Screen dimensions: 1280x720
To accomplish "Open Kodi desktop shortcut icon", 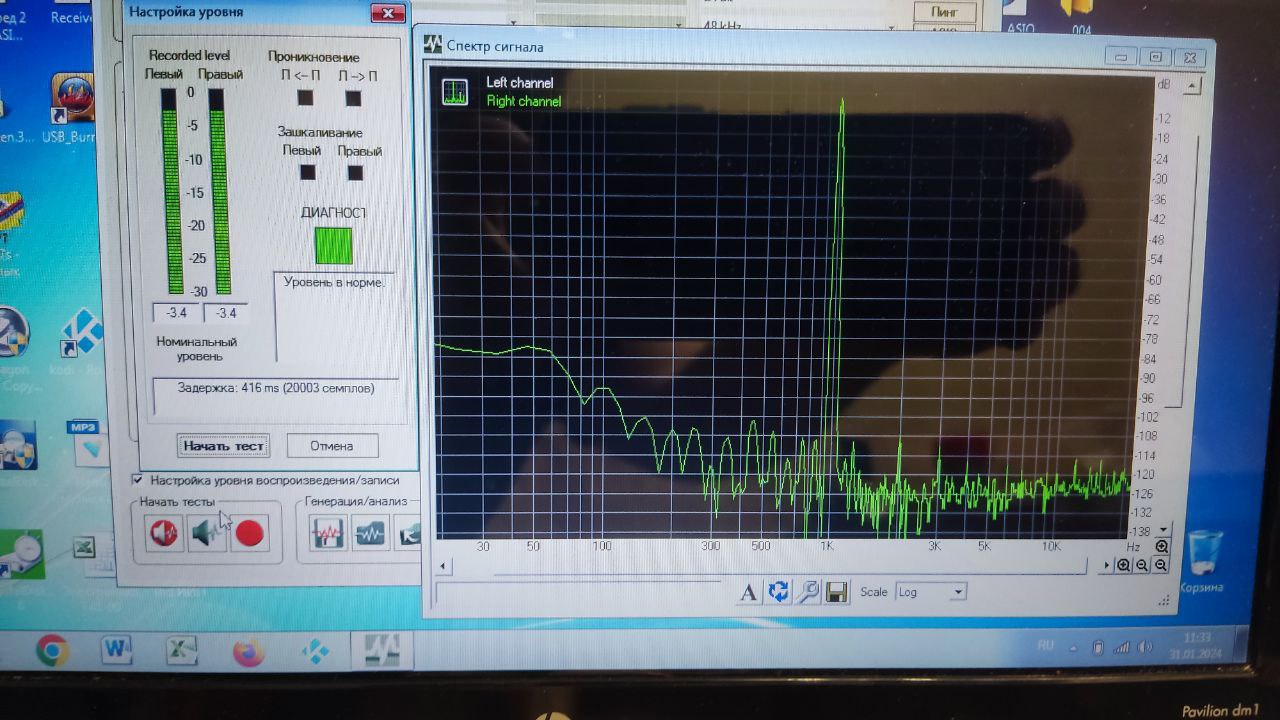I will 80,333.
